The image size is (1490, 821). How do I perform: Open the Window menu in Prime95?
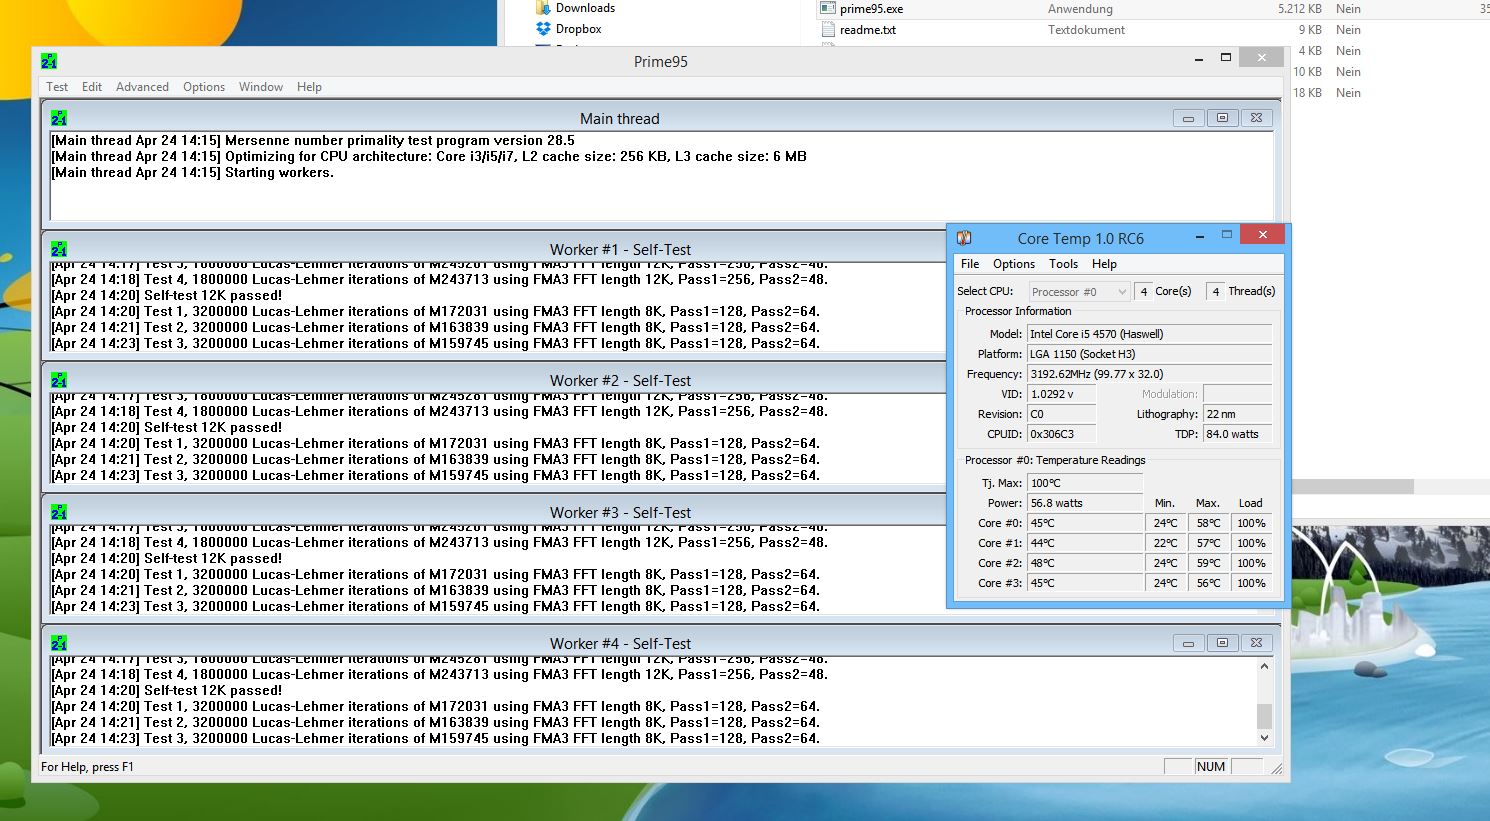(x=261, y=87)
